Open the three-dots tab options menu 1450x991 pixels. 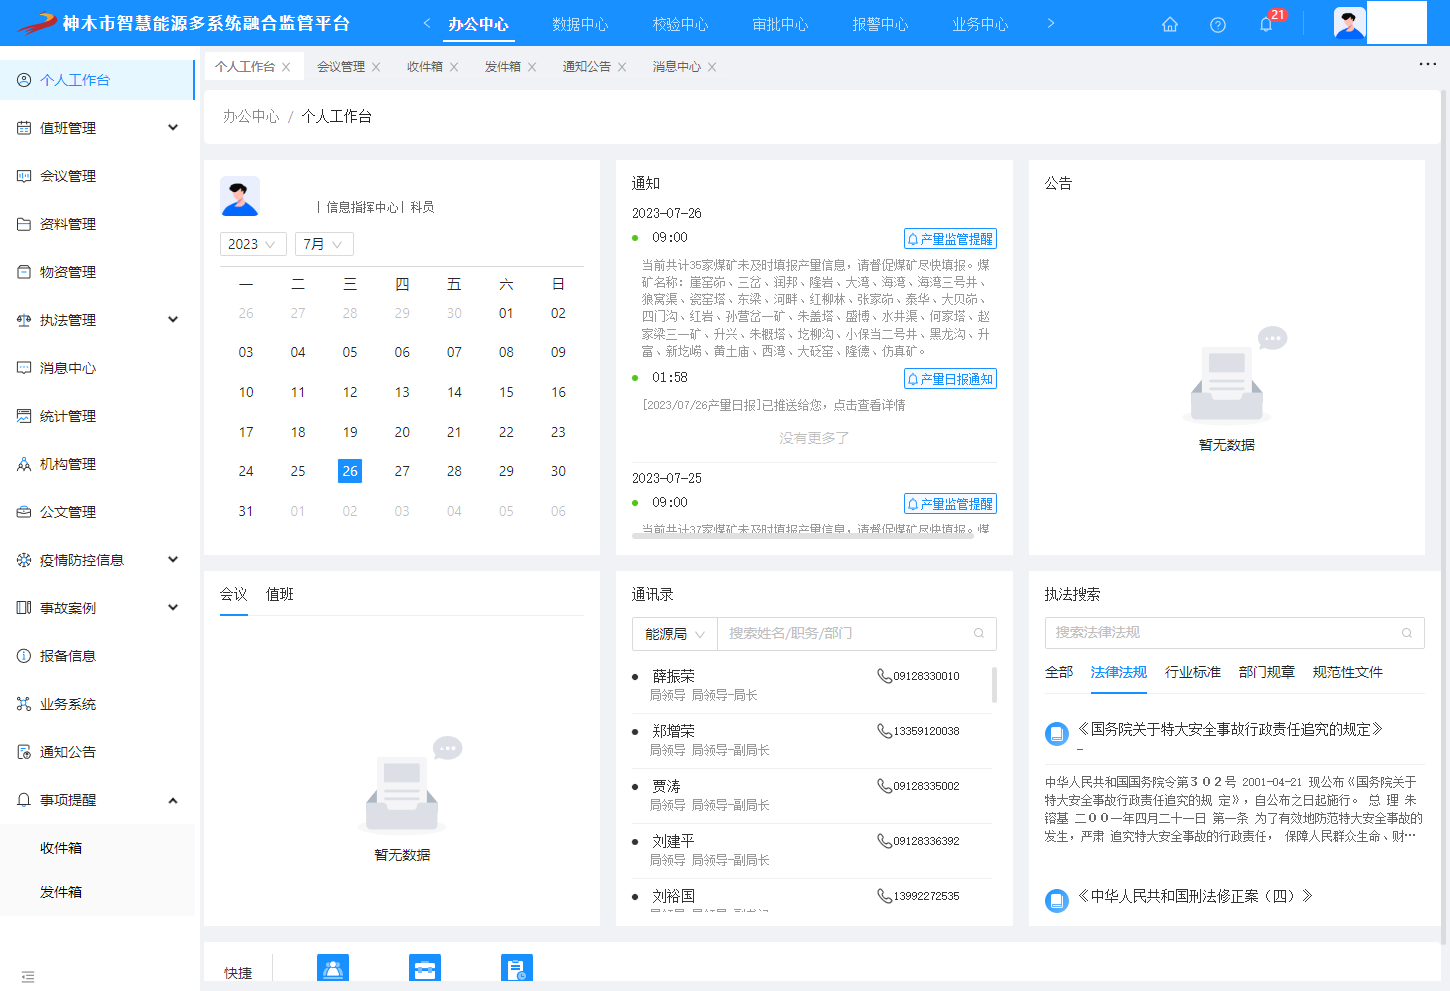point(1427,64)
